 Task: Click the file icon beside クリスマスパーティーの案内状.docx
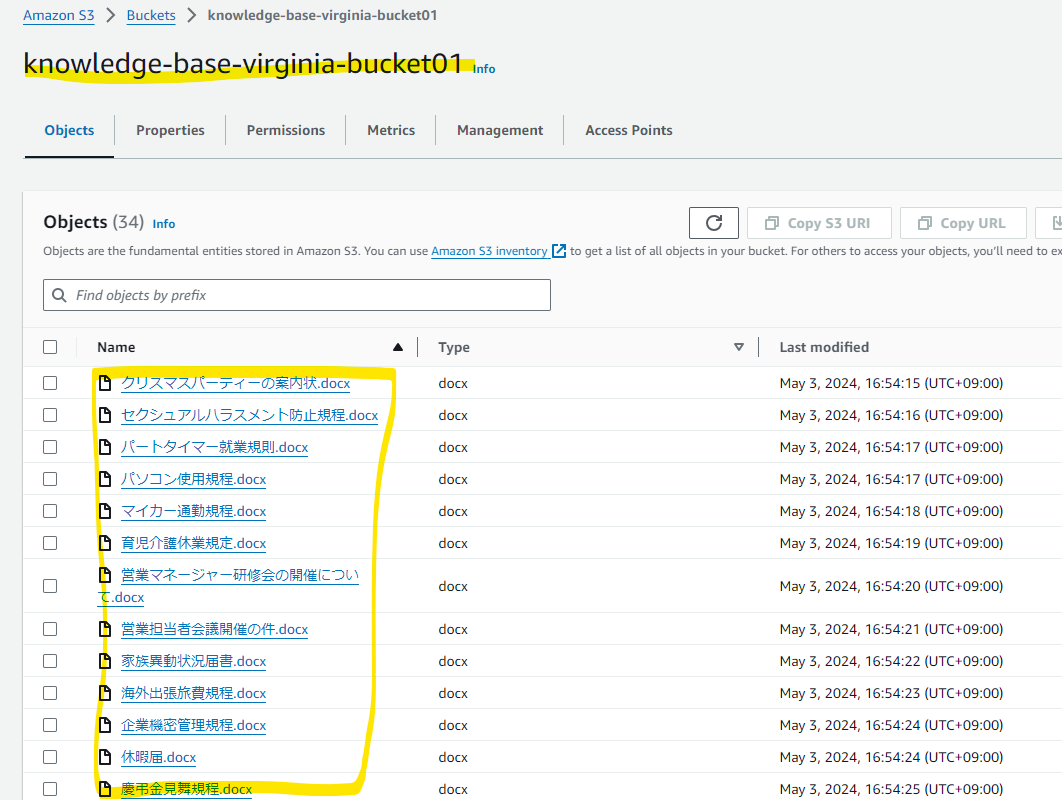click(105, 383)
